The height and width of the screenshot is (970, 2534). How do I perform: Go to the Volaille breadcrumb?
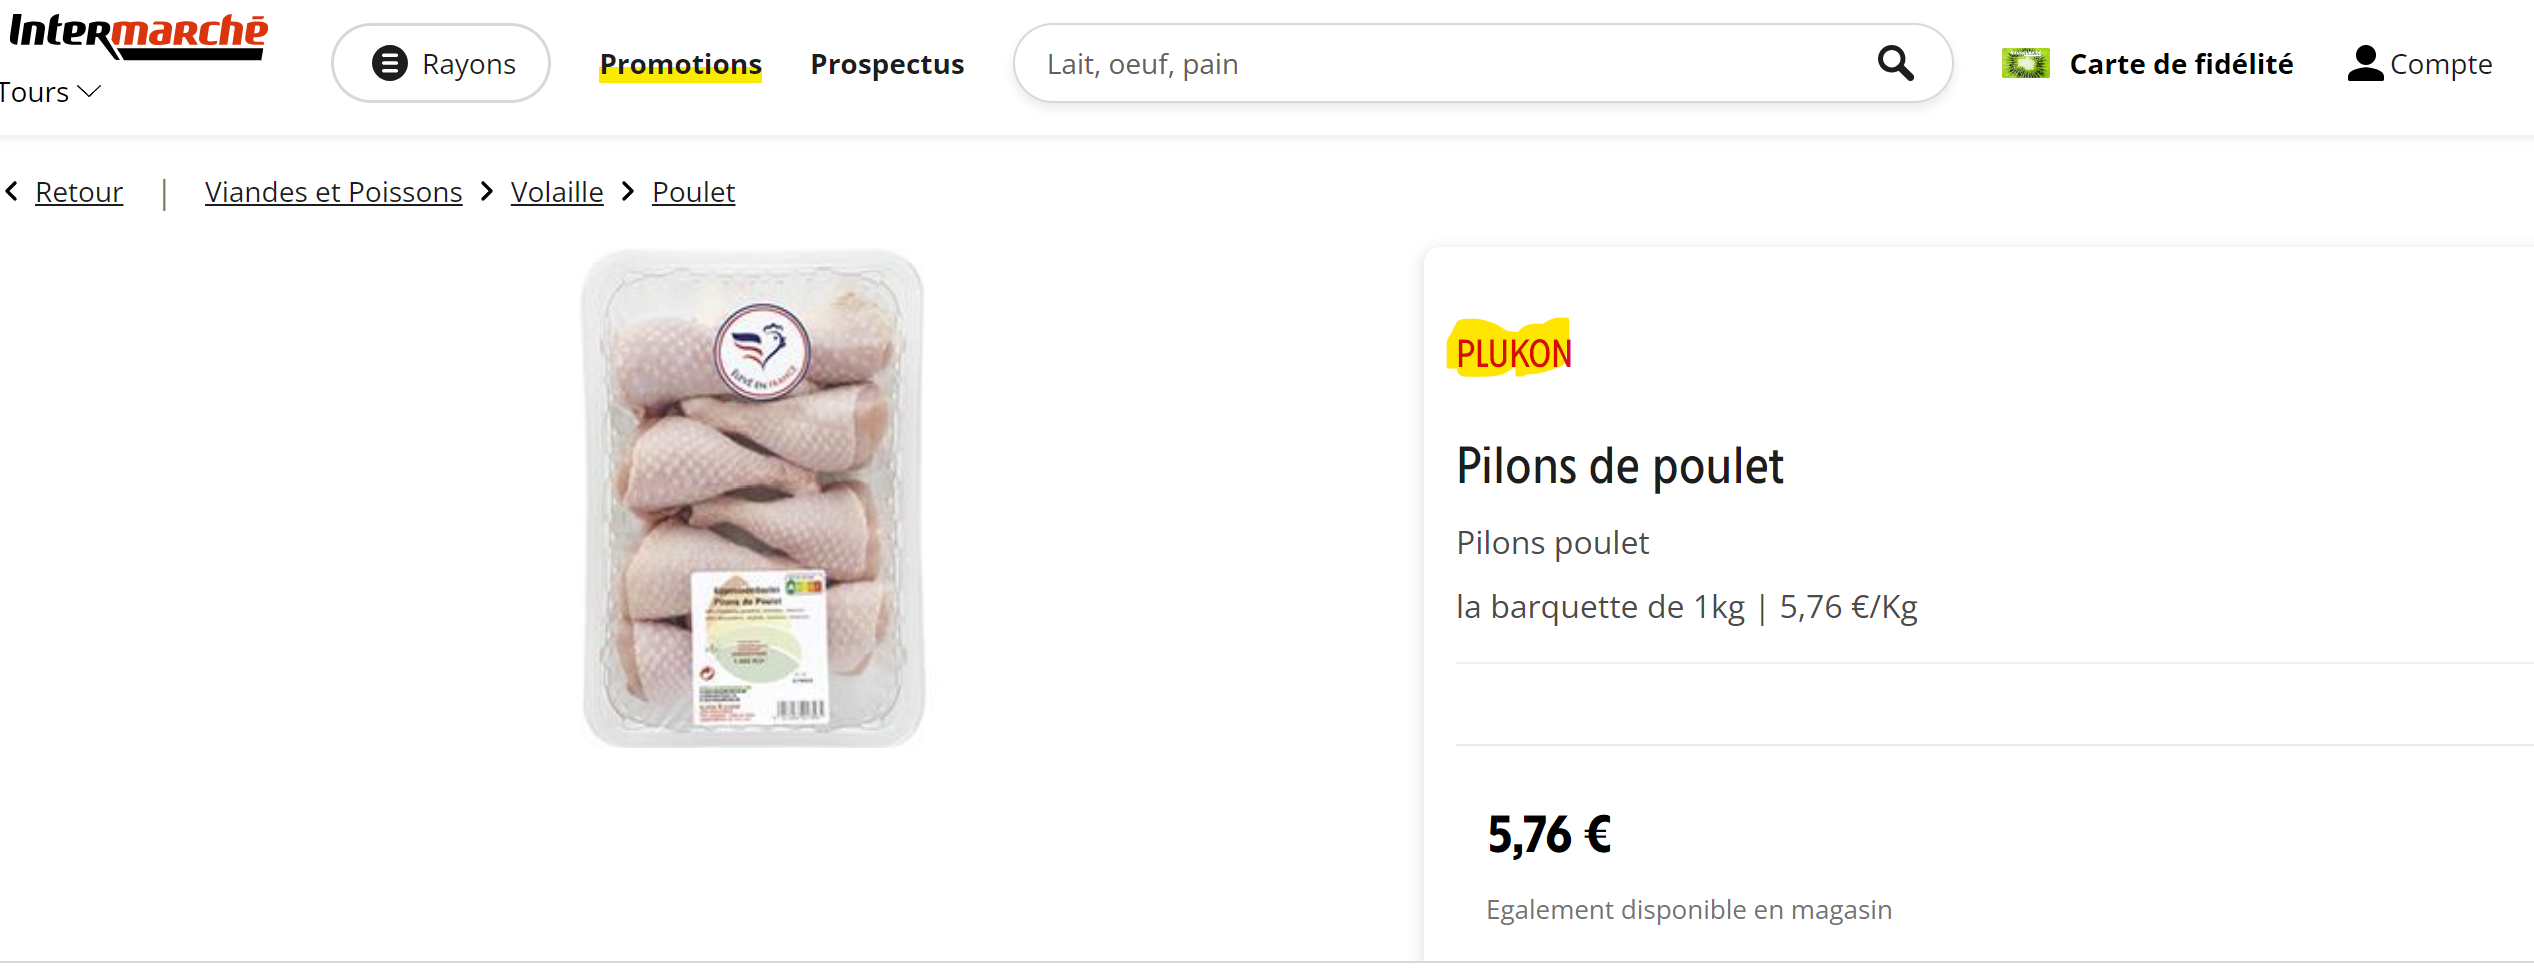tap(557, 192)
